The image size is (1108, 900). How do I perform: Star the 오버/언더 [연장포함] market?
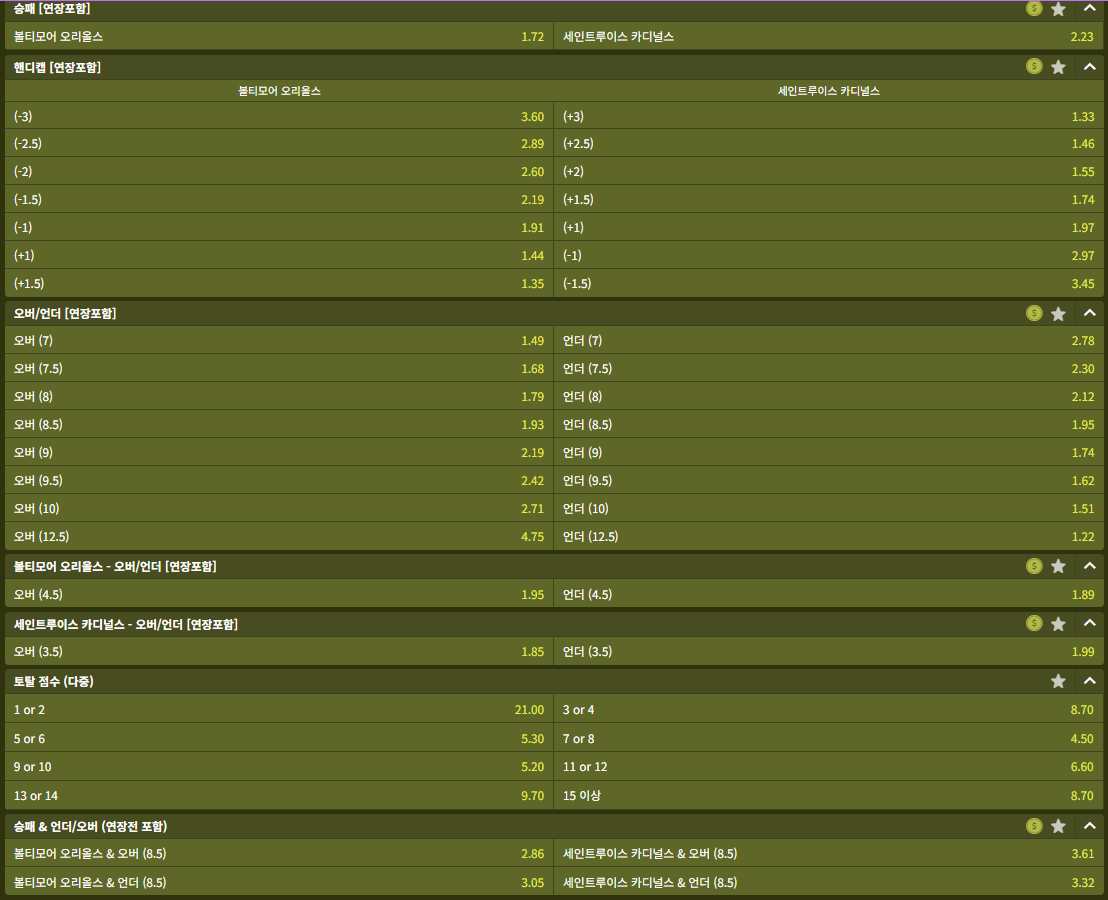pyautogui.click(x=1058, y=314)
